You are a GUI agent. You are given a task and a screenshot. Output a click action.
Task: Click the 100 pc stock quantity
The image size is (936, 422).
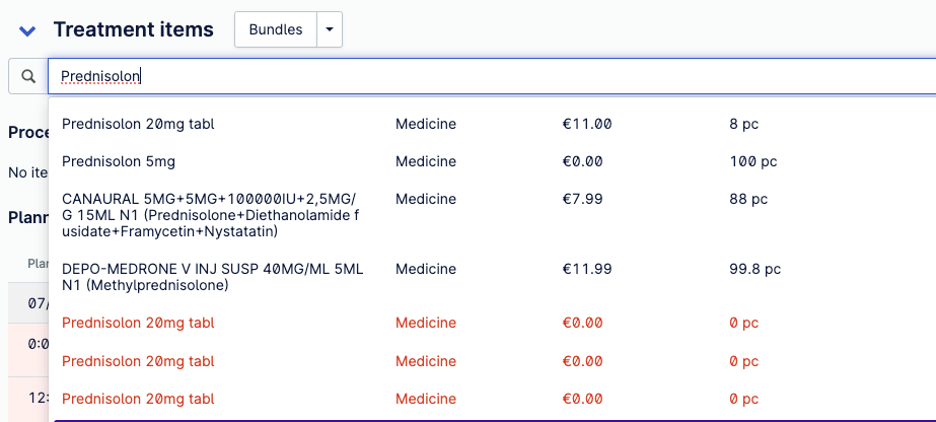tap(753, 161)
